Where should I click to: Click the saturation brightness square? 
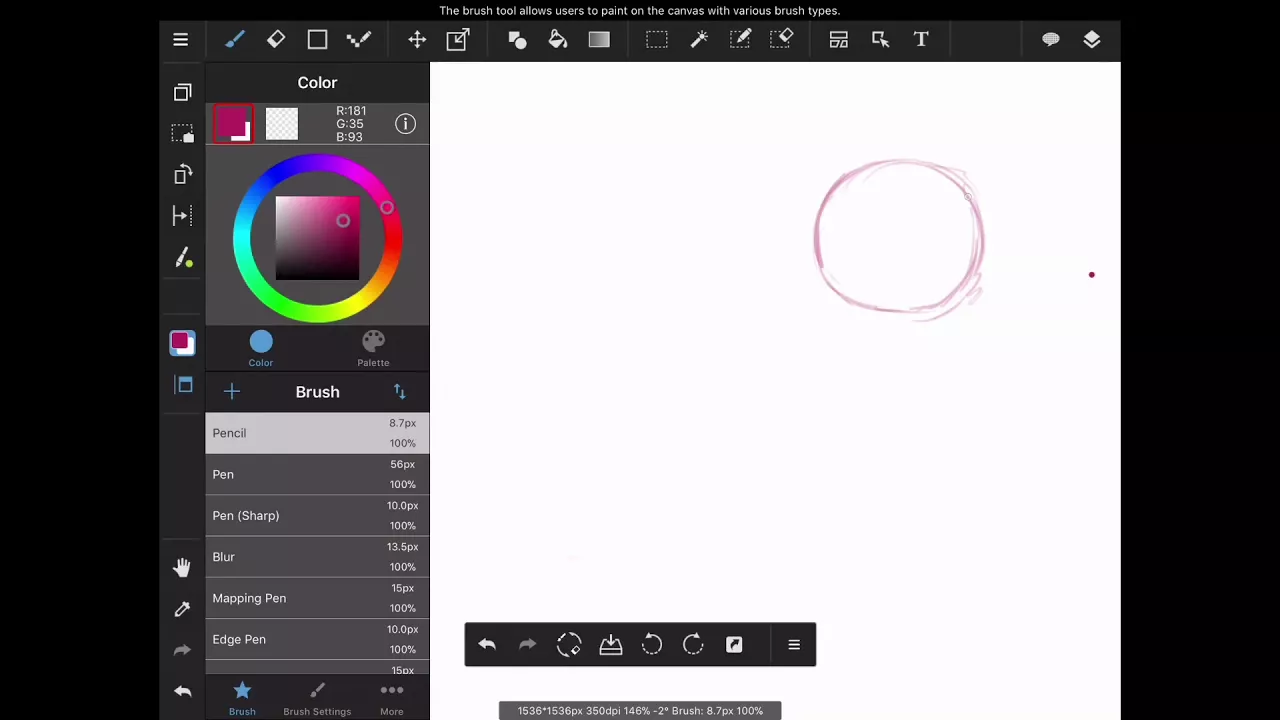[x=317, y=238]
